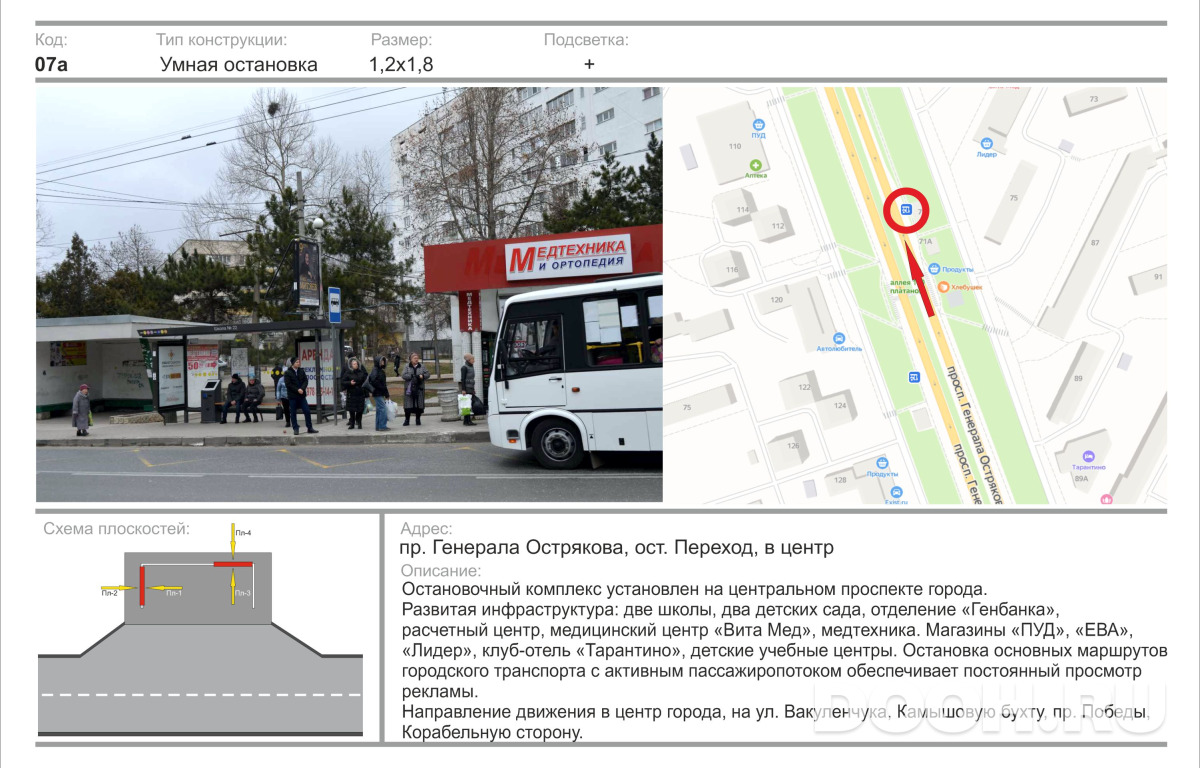
Task: Click the Описание: label
Action: tap(440, 570)
